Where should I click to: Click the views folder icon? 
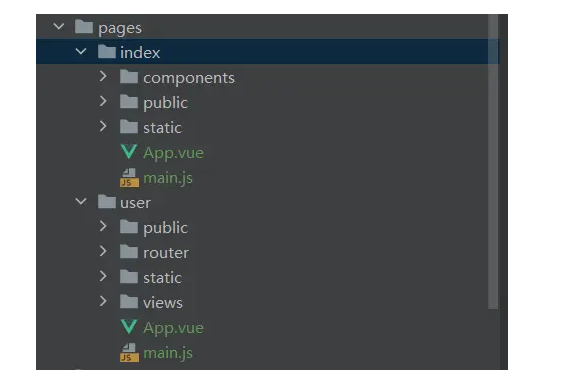pos(129,302)
